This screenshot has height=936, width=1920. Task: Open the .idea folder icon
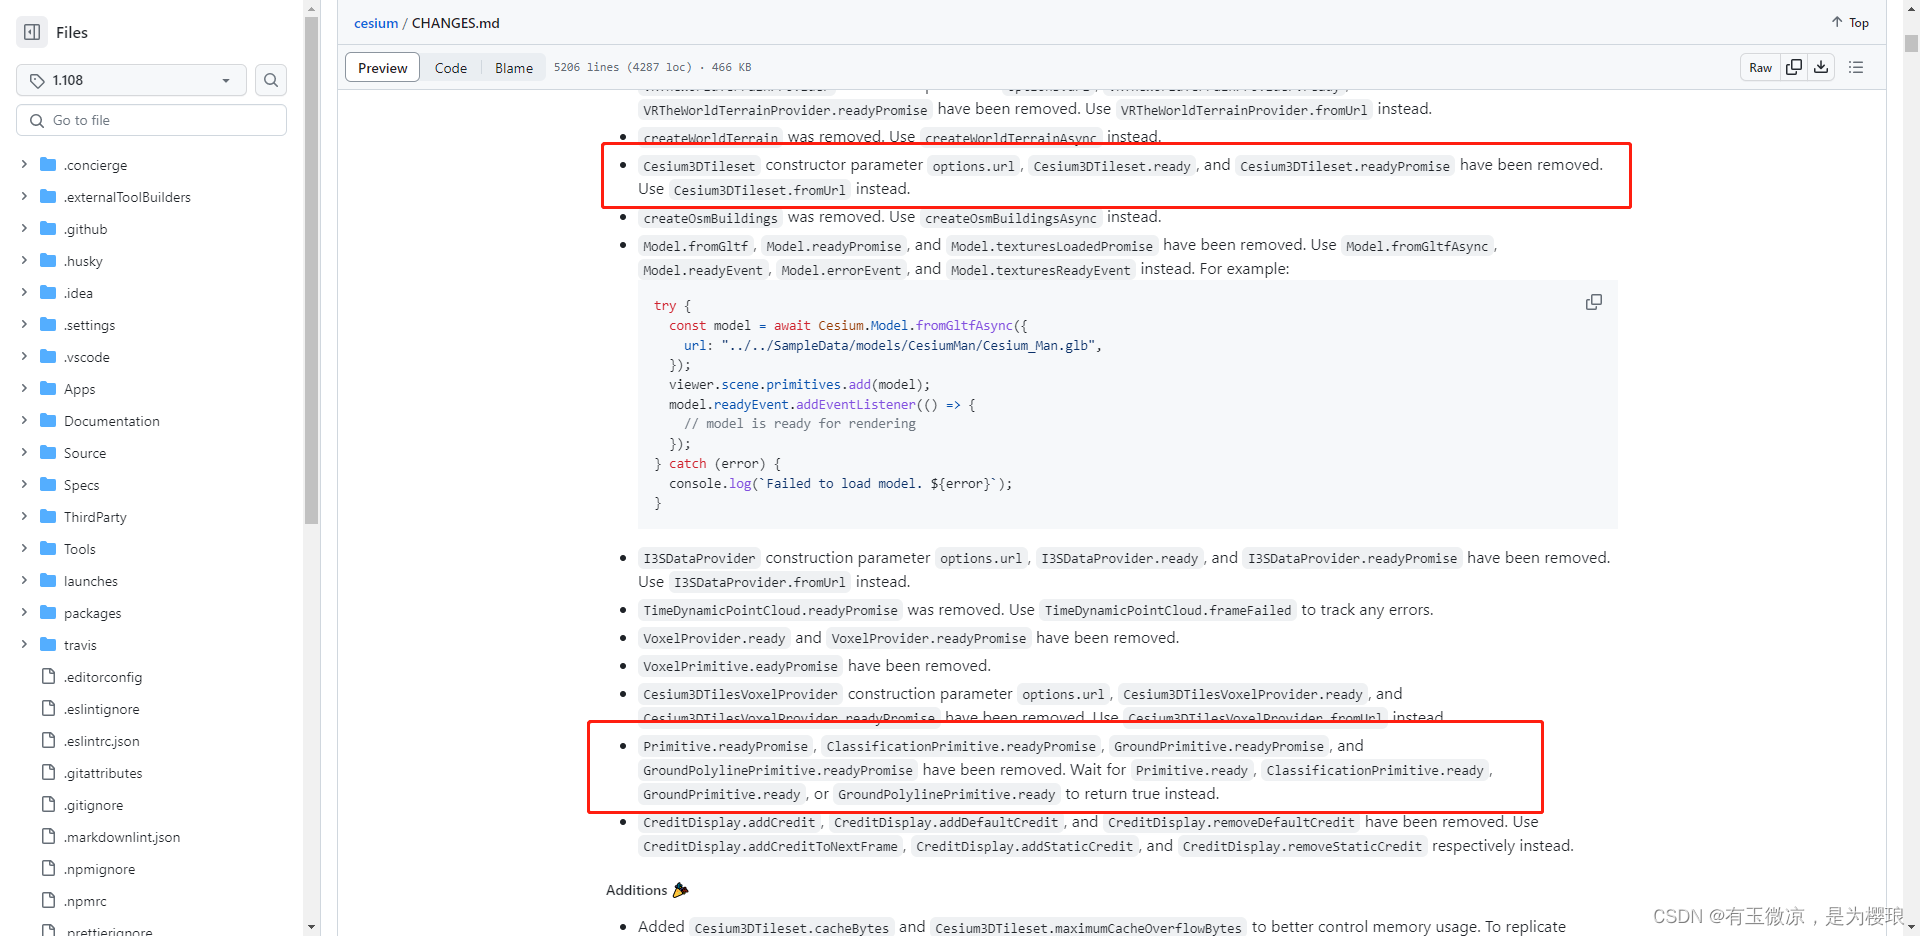pyautogui.click(x=48, y=292)
